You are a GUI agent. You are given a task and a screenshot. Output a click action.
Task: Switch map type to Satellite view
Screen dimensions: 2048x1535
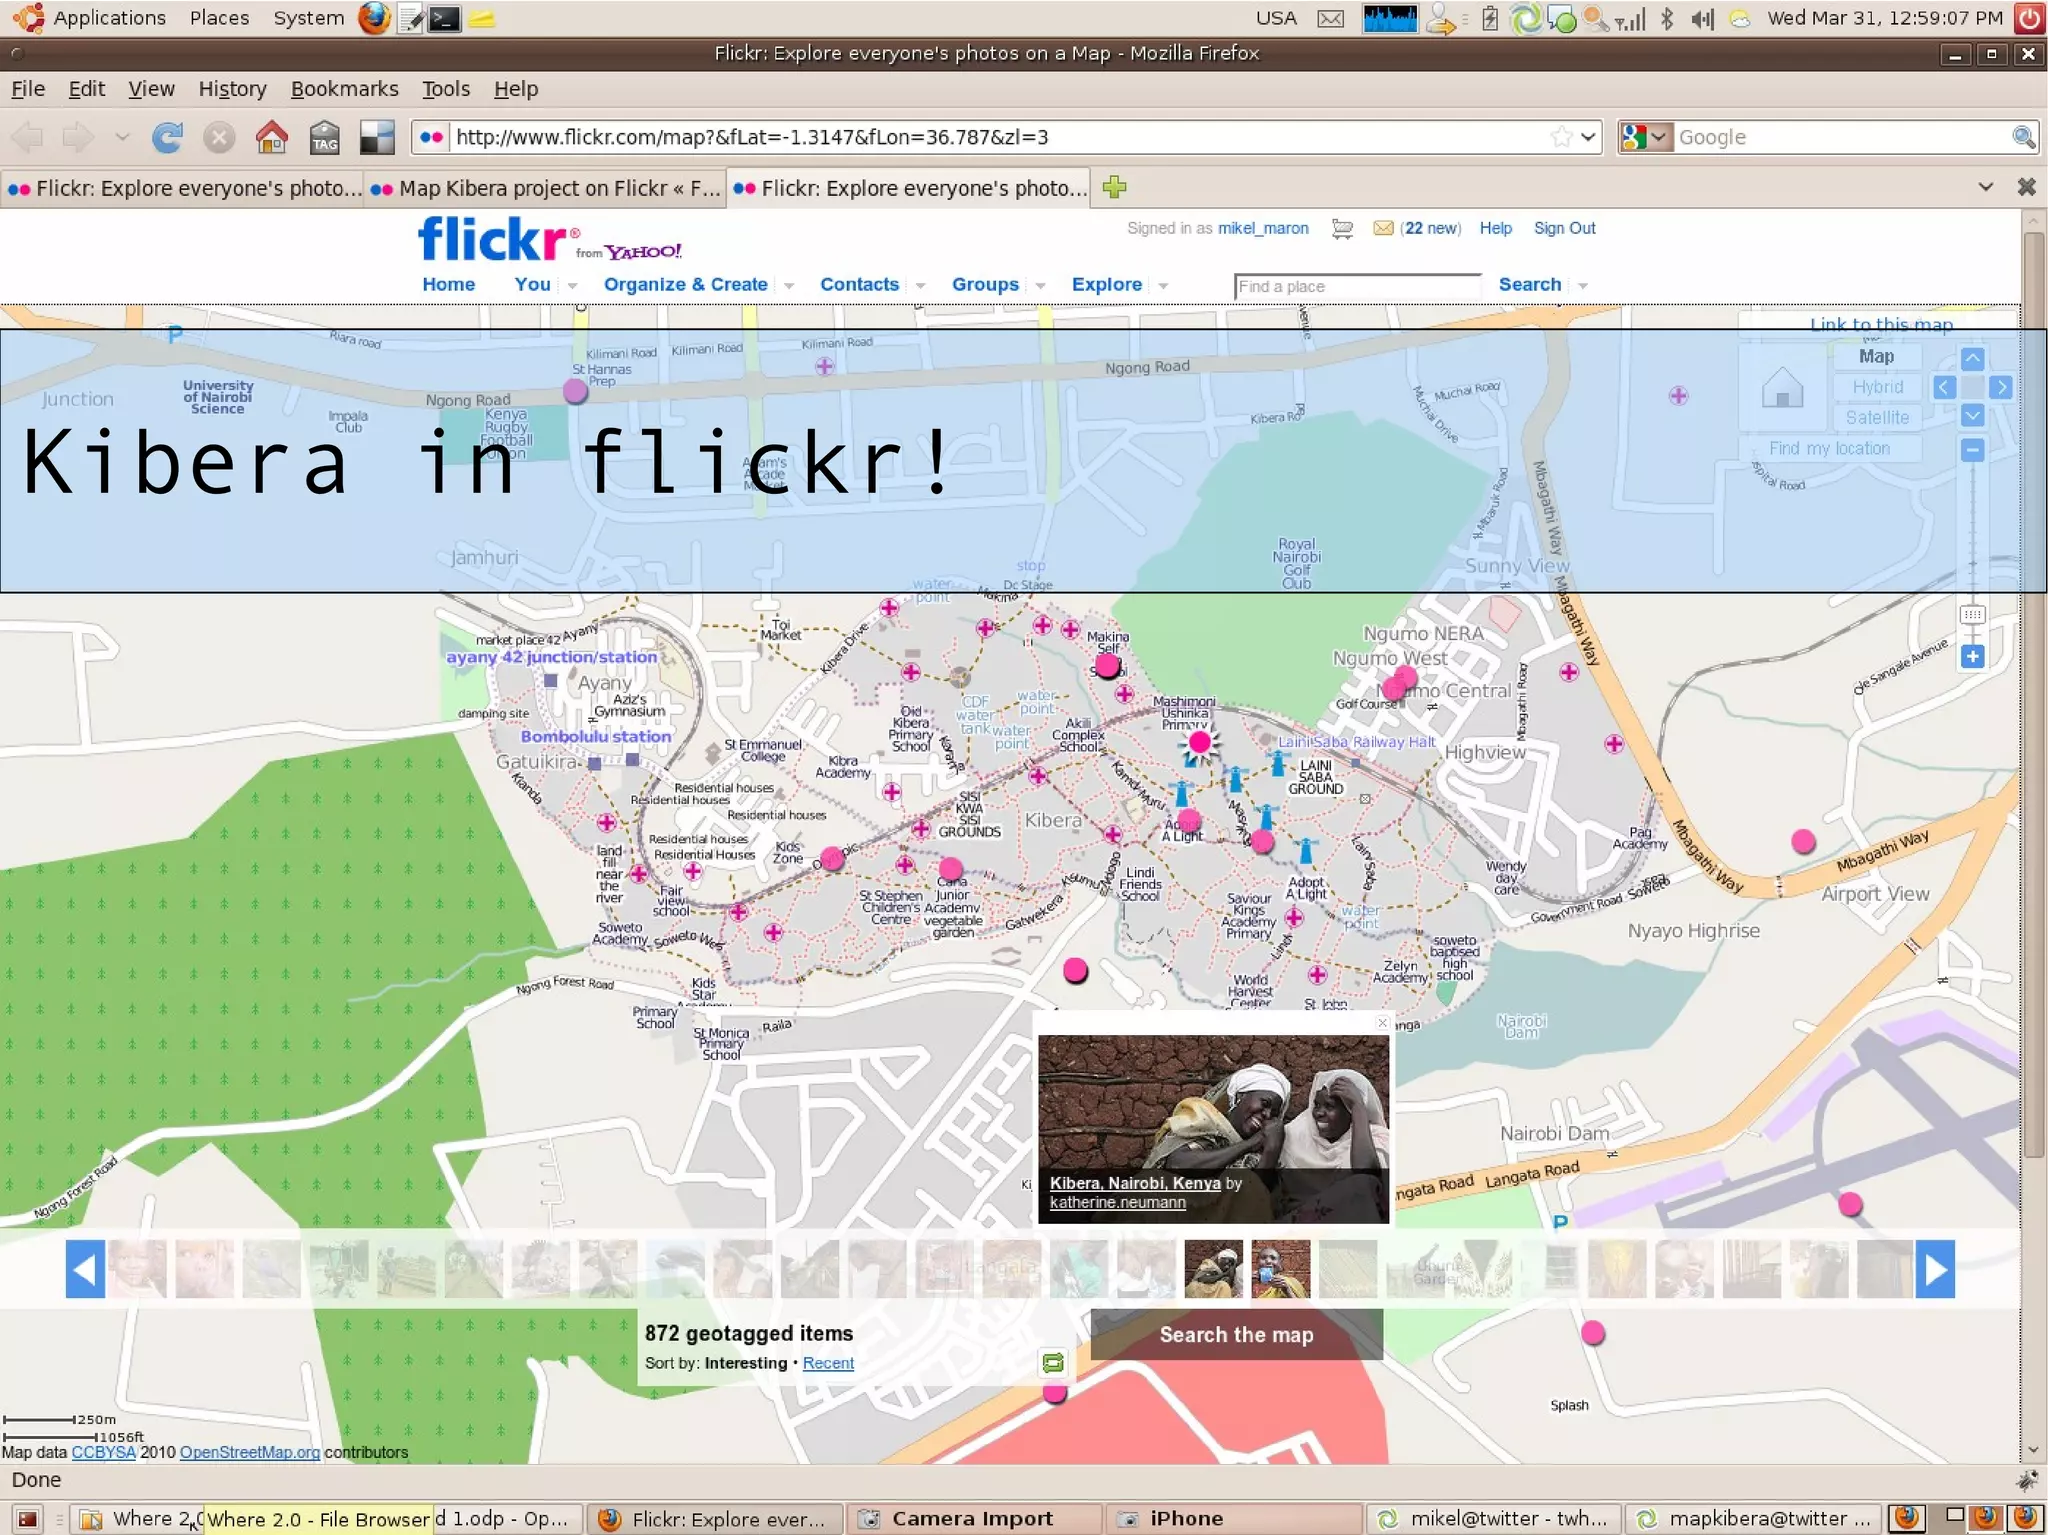(1876, 417)
